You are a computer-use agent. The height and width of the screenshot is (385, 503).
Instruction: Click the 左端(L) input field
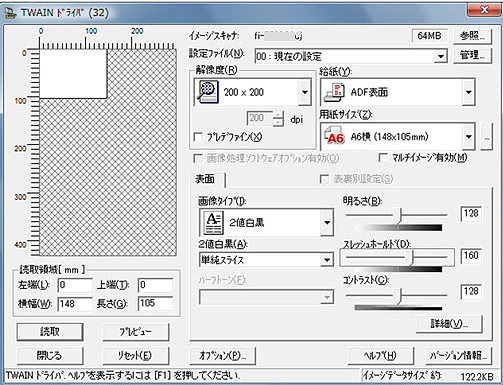pyautogui.click(x=75, y=285)
